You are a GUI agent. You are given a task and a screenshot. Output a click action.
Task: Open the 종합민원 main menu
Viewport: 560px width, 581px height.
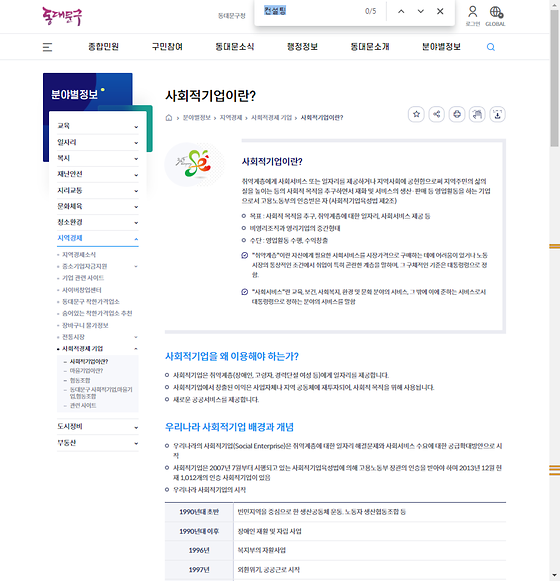(103, 47)
